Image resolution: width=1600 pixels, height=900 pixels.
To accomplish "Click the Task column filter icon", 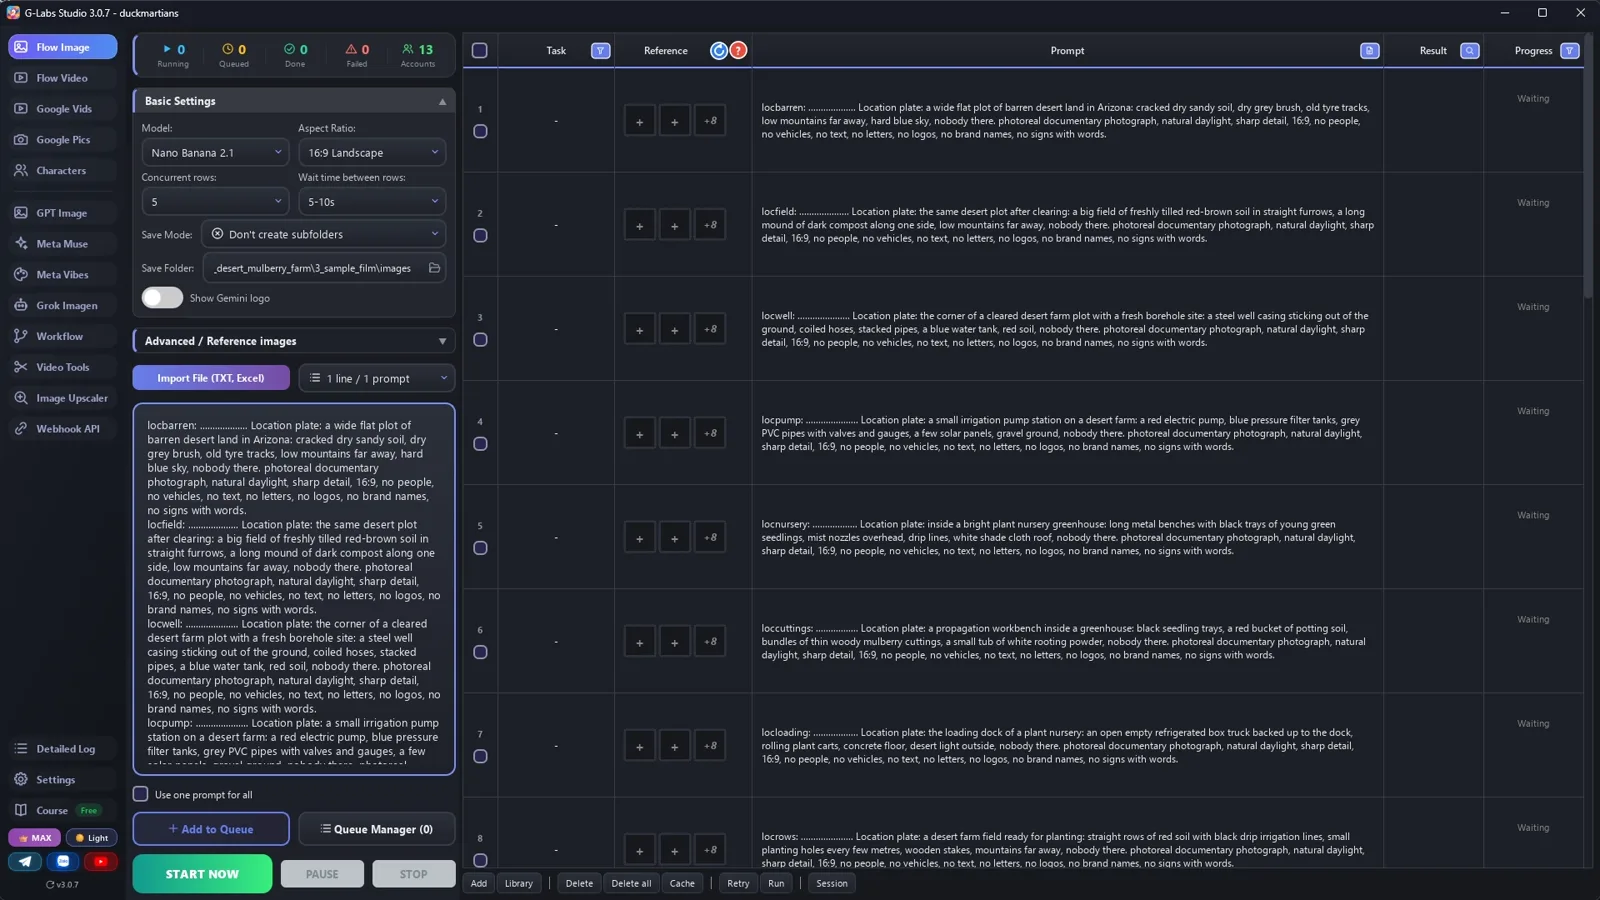I will coord(600,50).
